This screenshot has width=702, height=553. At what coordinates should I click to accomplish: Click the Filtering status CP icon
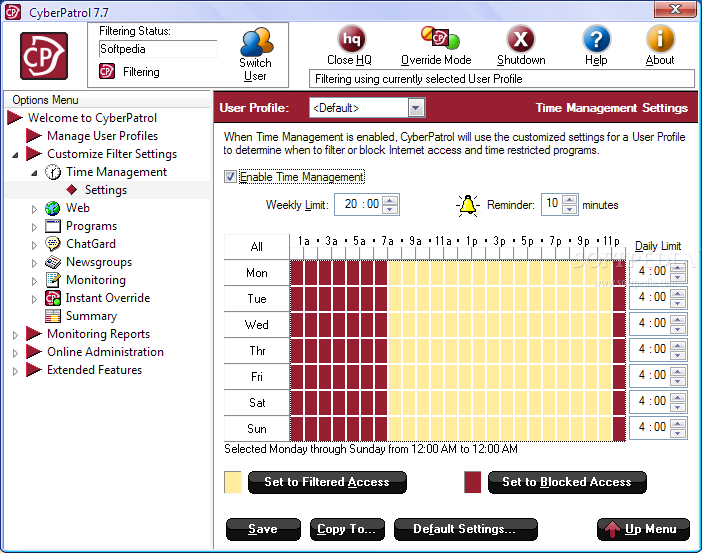pos(107,71)
